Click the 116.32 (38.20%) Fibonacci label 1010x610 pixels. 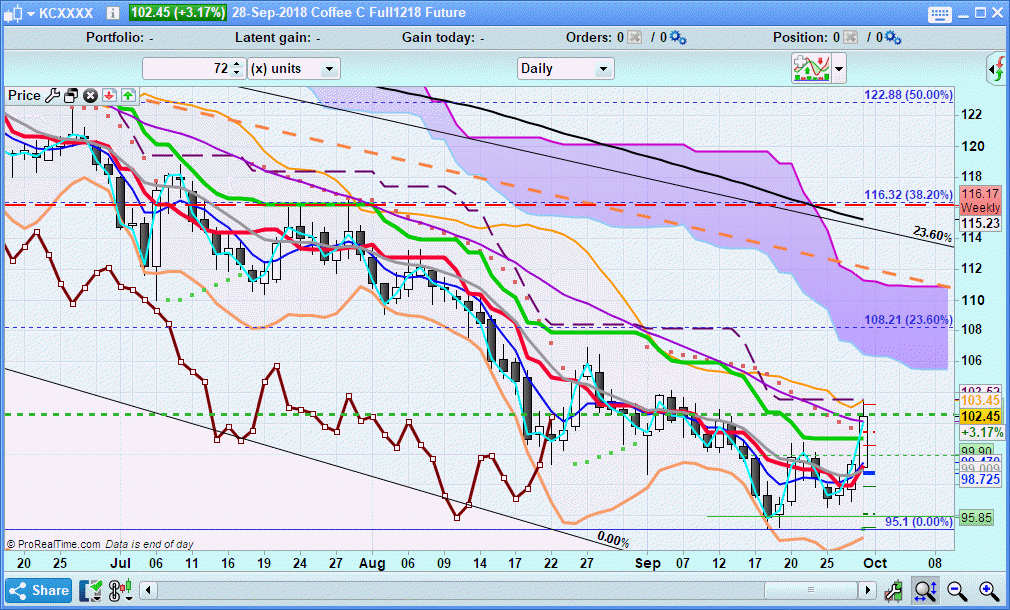pyautogui.click(x=908, y=195)
